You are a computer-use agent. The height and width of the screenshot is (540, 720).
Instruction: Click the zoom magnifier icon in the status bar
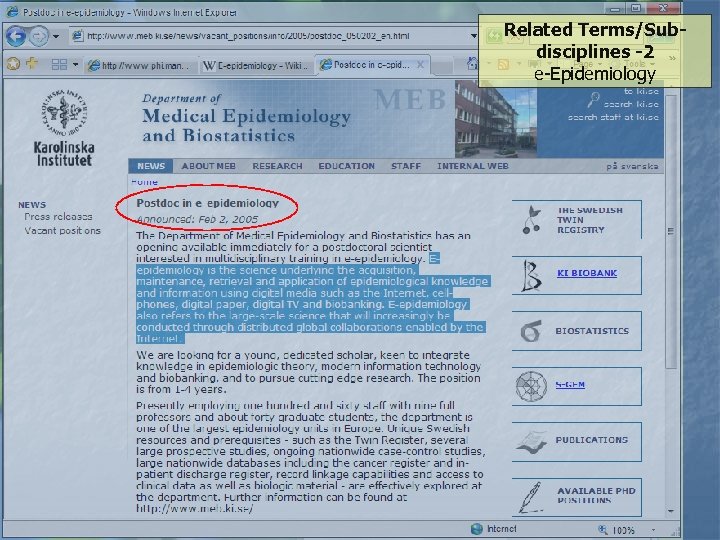(x=602, y=530)
